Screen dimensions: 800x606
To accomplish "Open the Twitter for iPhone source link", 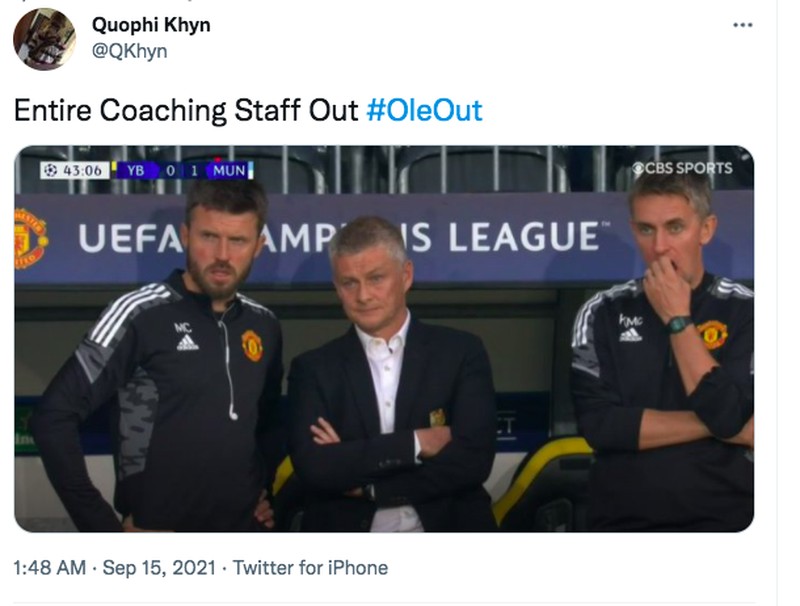I will pyautogui.click(x=310, y=568).
